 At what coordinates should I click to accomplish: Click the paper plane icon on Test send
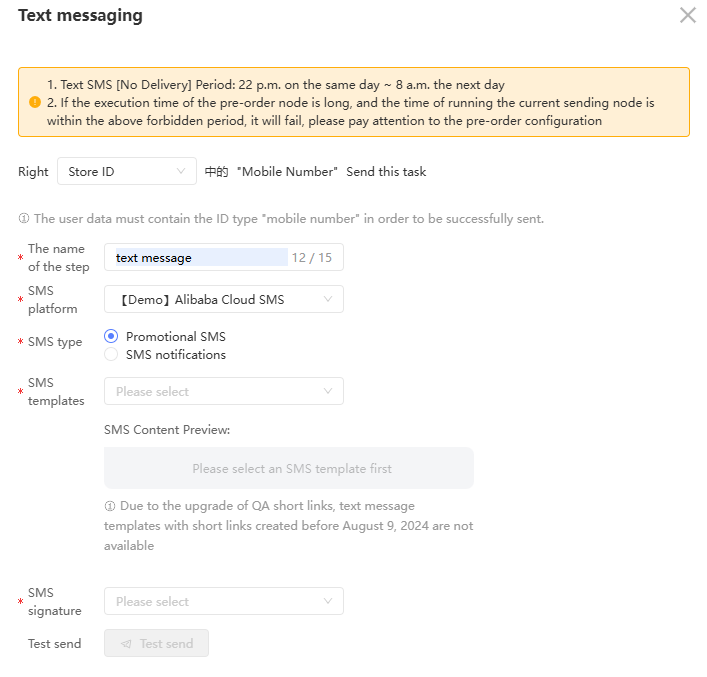coord(126,644)
